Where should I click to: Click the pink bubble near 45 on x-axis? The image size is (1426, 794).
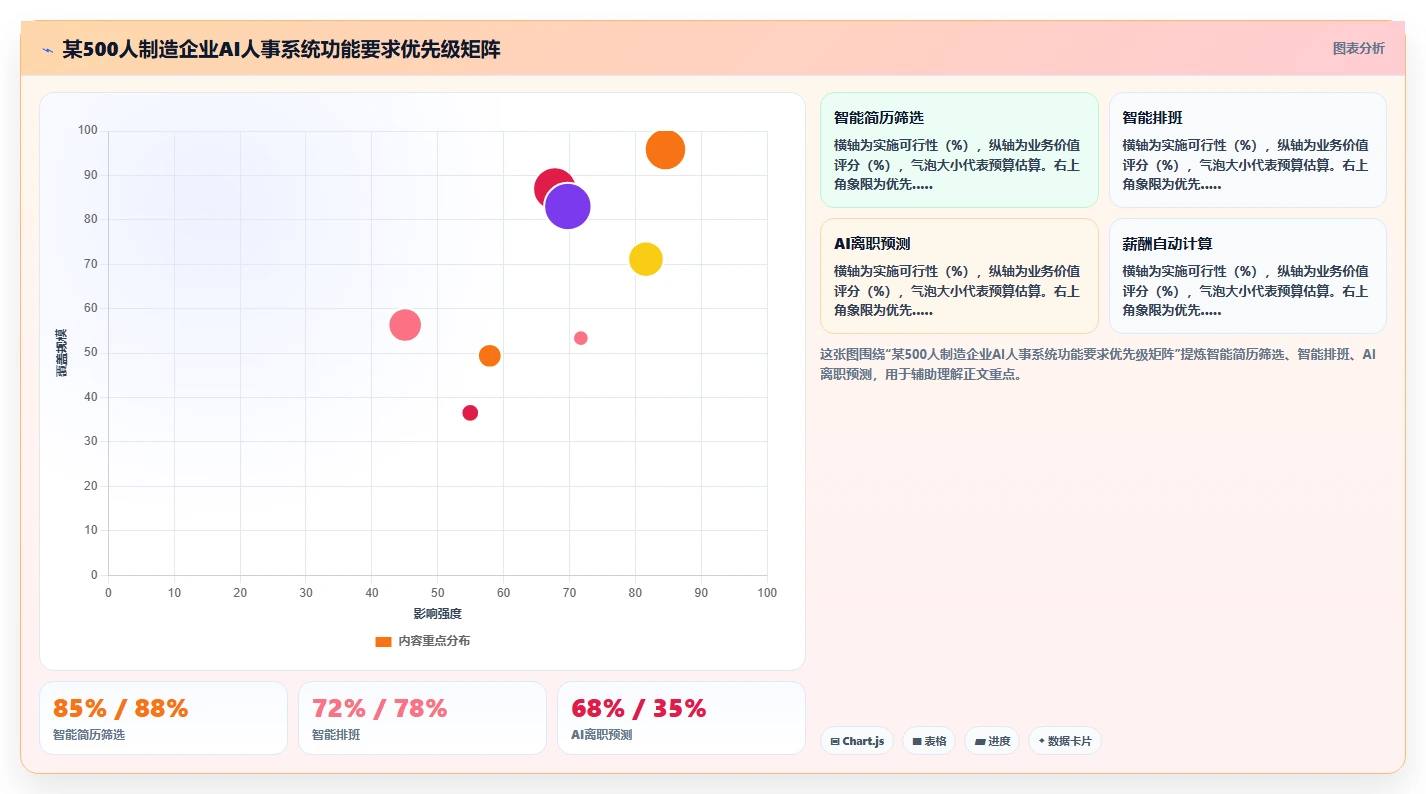point(405,325)
